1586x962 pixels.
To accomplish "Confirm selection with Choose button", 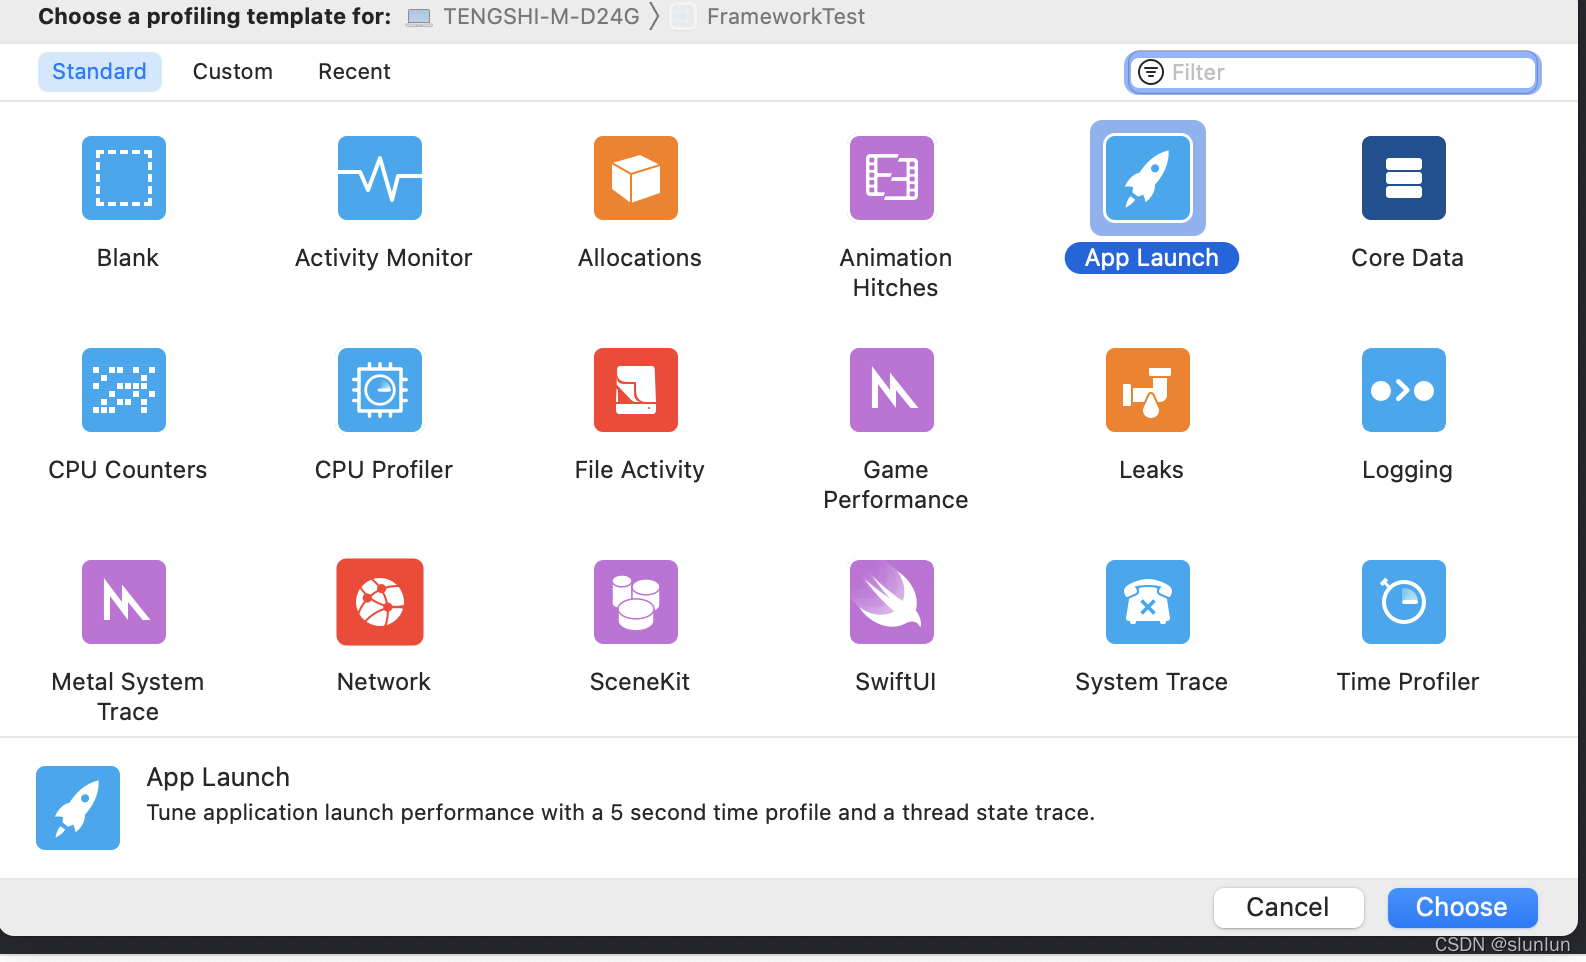I will click(1462, 907).
